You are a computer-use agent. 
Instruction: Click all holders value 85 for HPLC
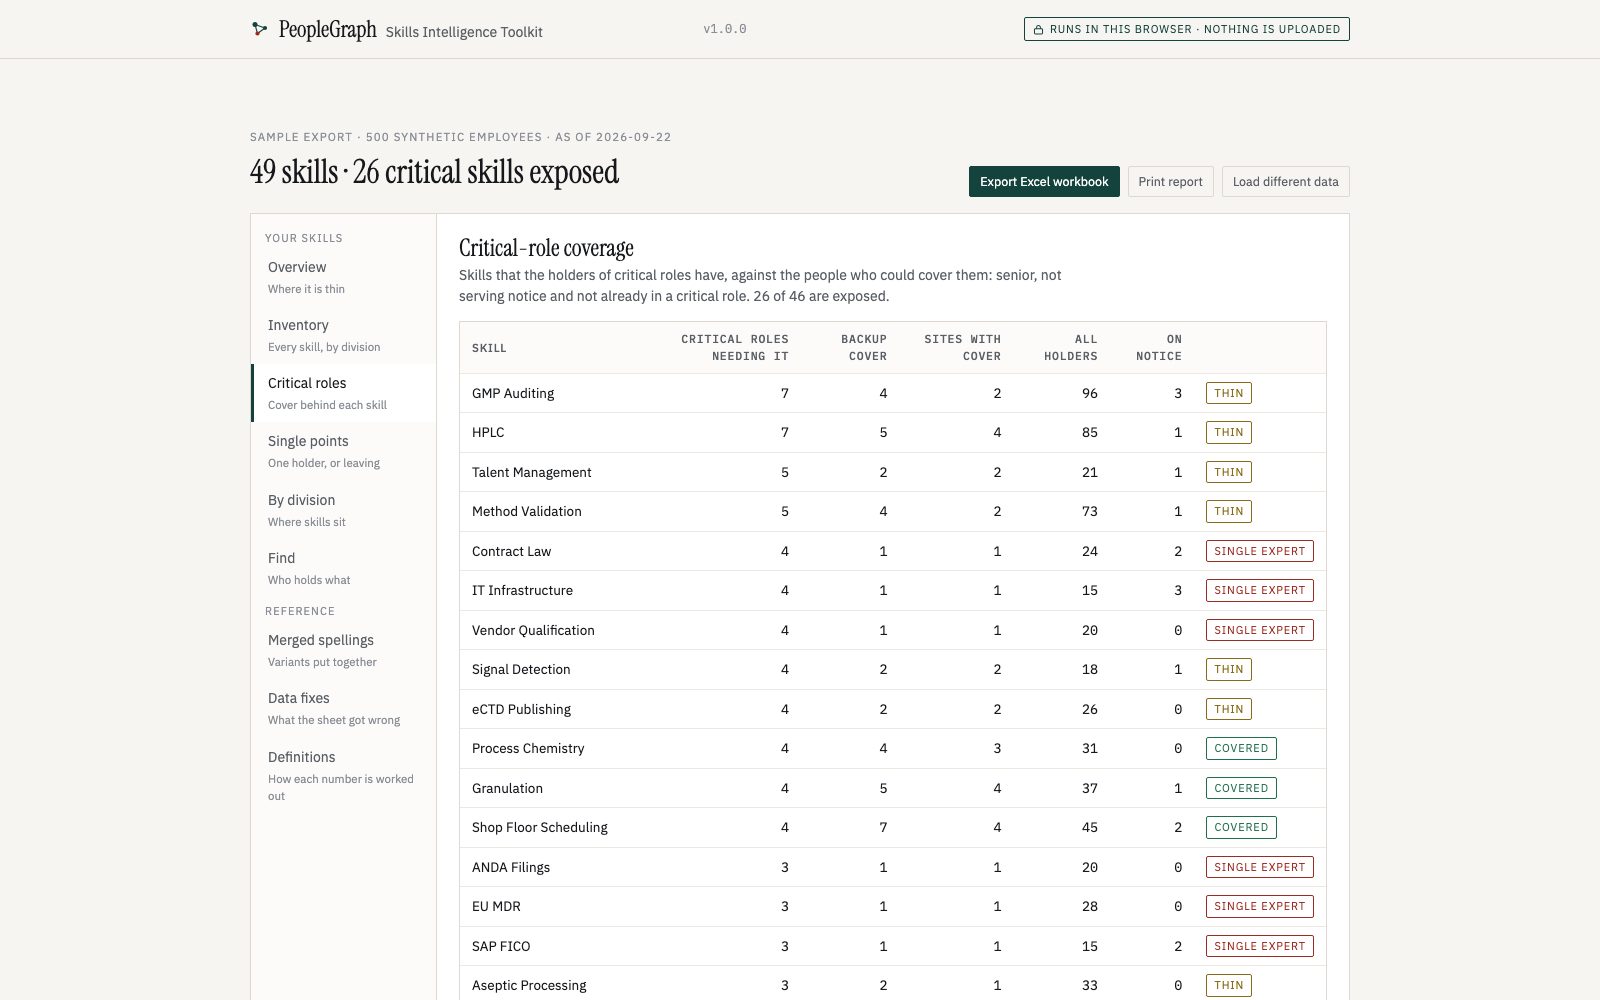[x=1089, y=432]
